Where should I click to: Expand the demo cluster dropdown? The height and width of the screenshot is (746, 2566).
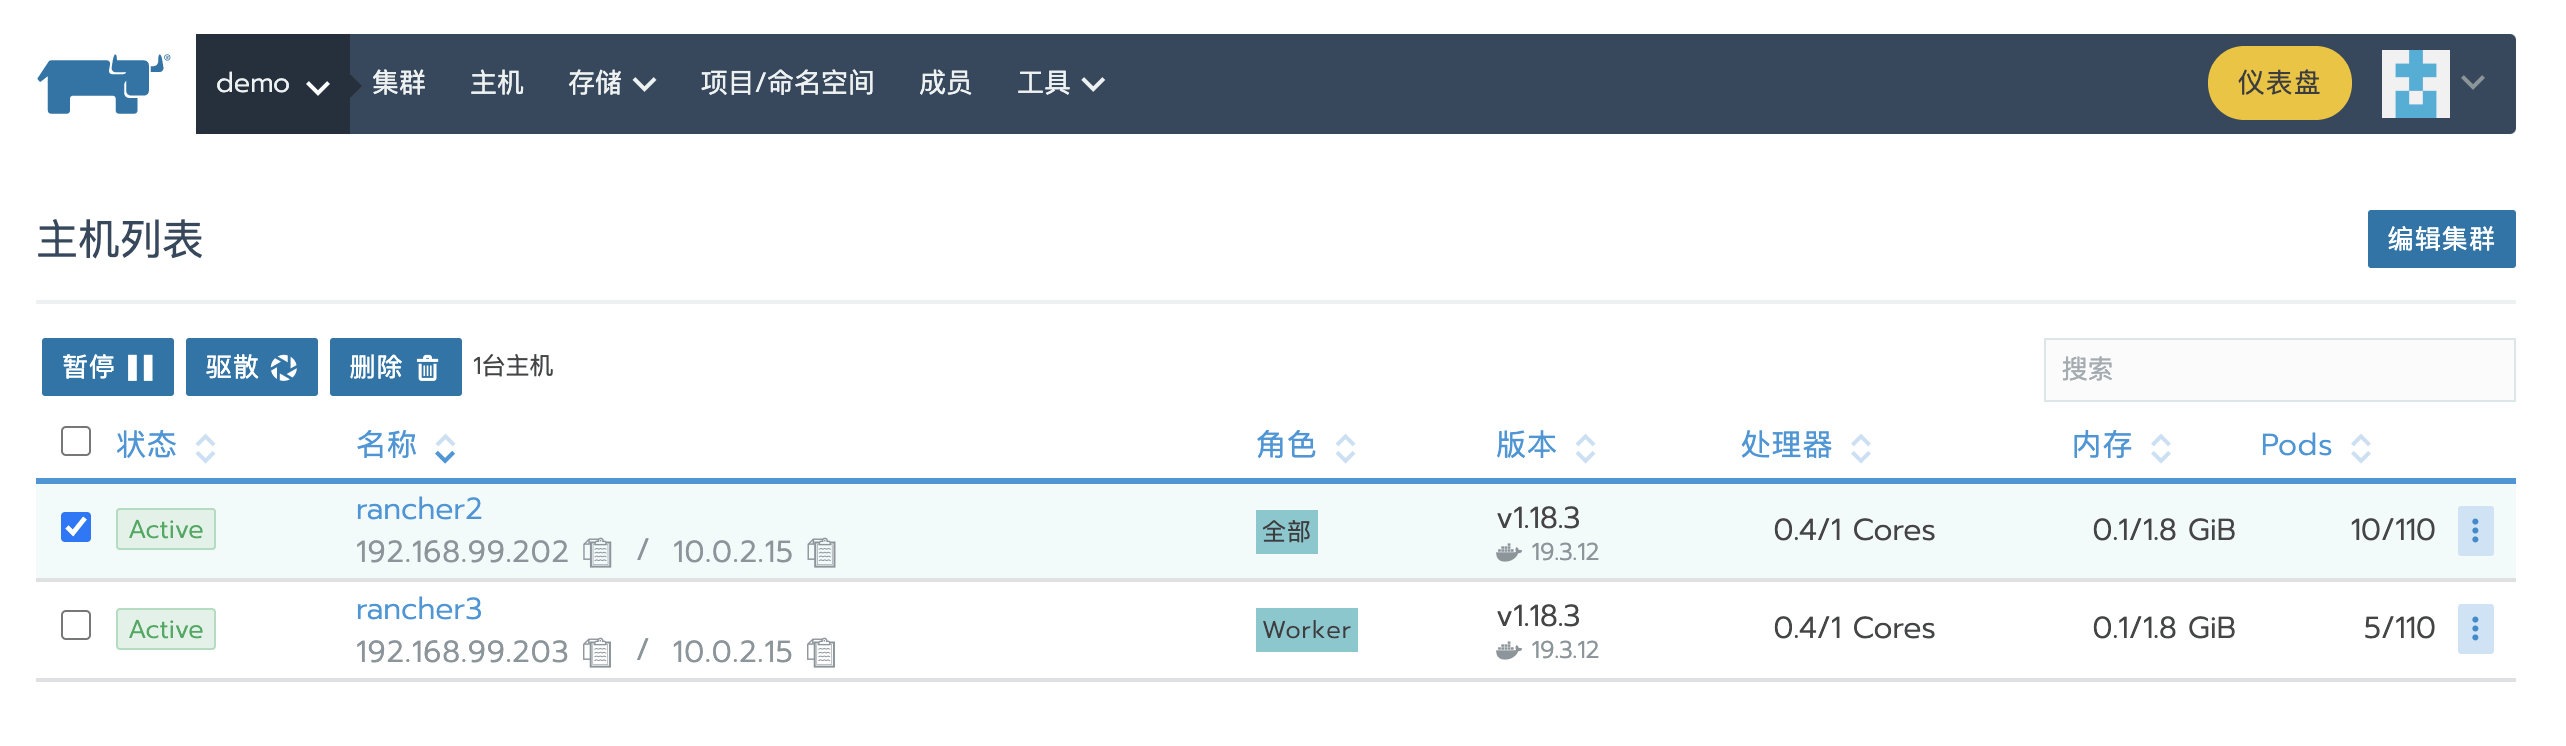[272, 84]
